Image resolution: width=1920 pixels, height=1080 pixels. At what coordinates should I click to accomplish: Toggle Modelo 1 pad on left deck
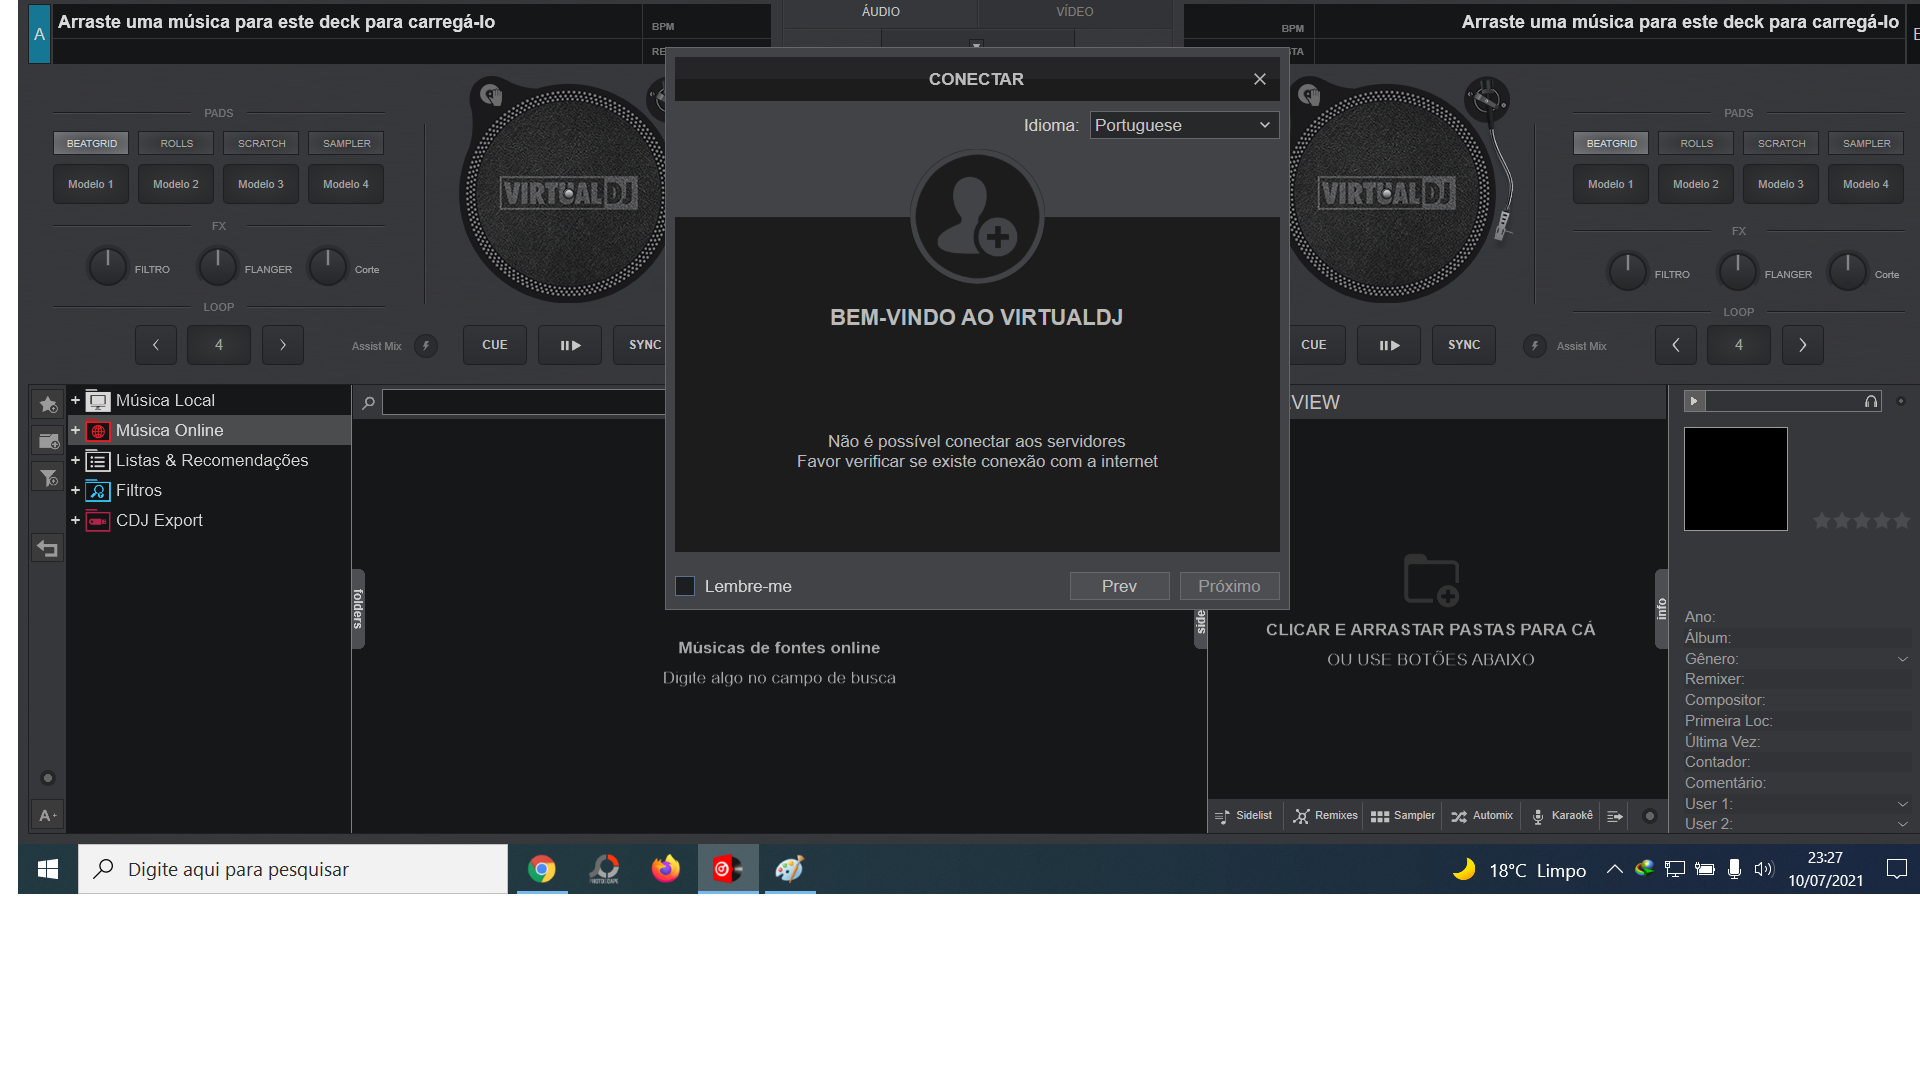[x=91, y=184]
